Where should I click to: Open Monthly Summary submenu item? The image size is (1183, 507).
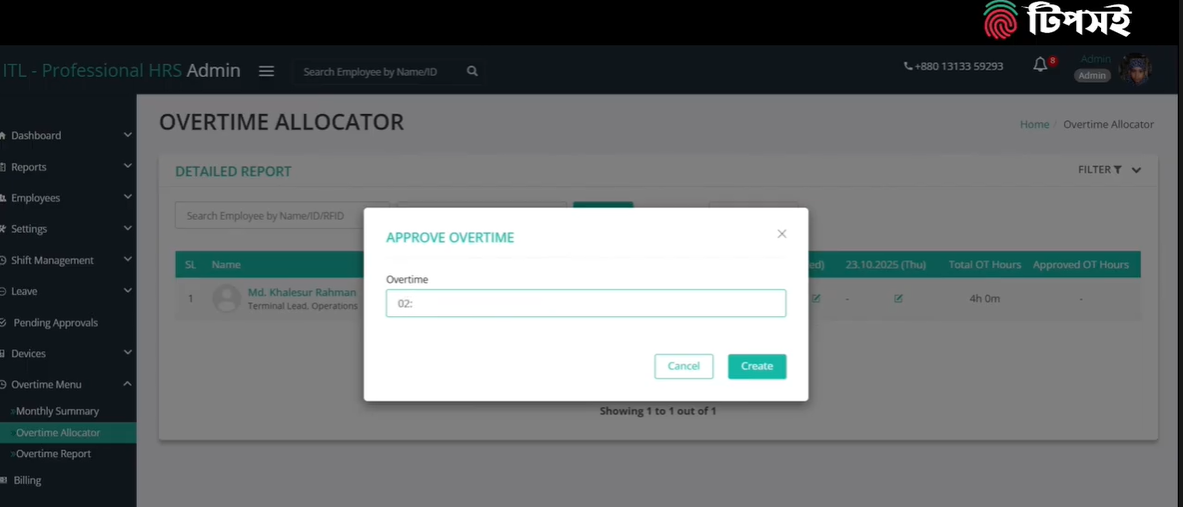point(57,411)
